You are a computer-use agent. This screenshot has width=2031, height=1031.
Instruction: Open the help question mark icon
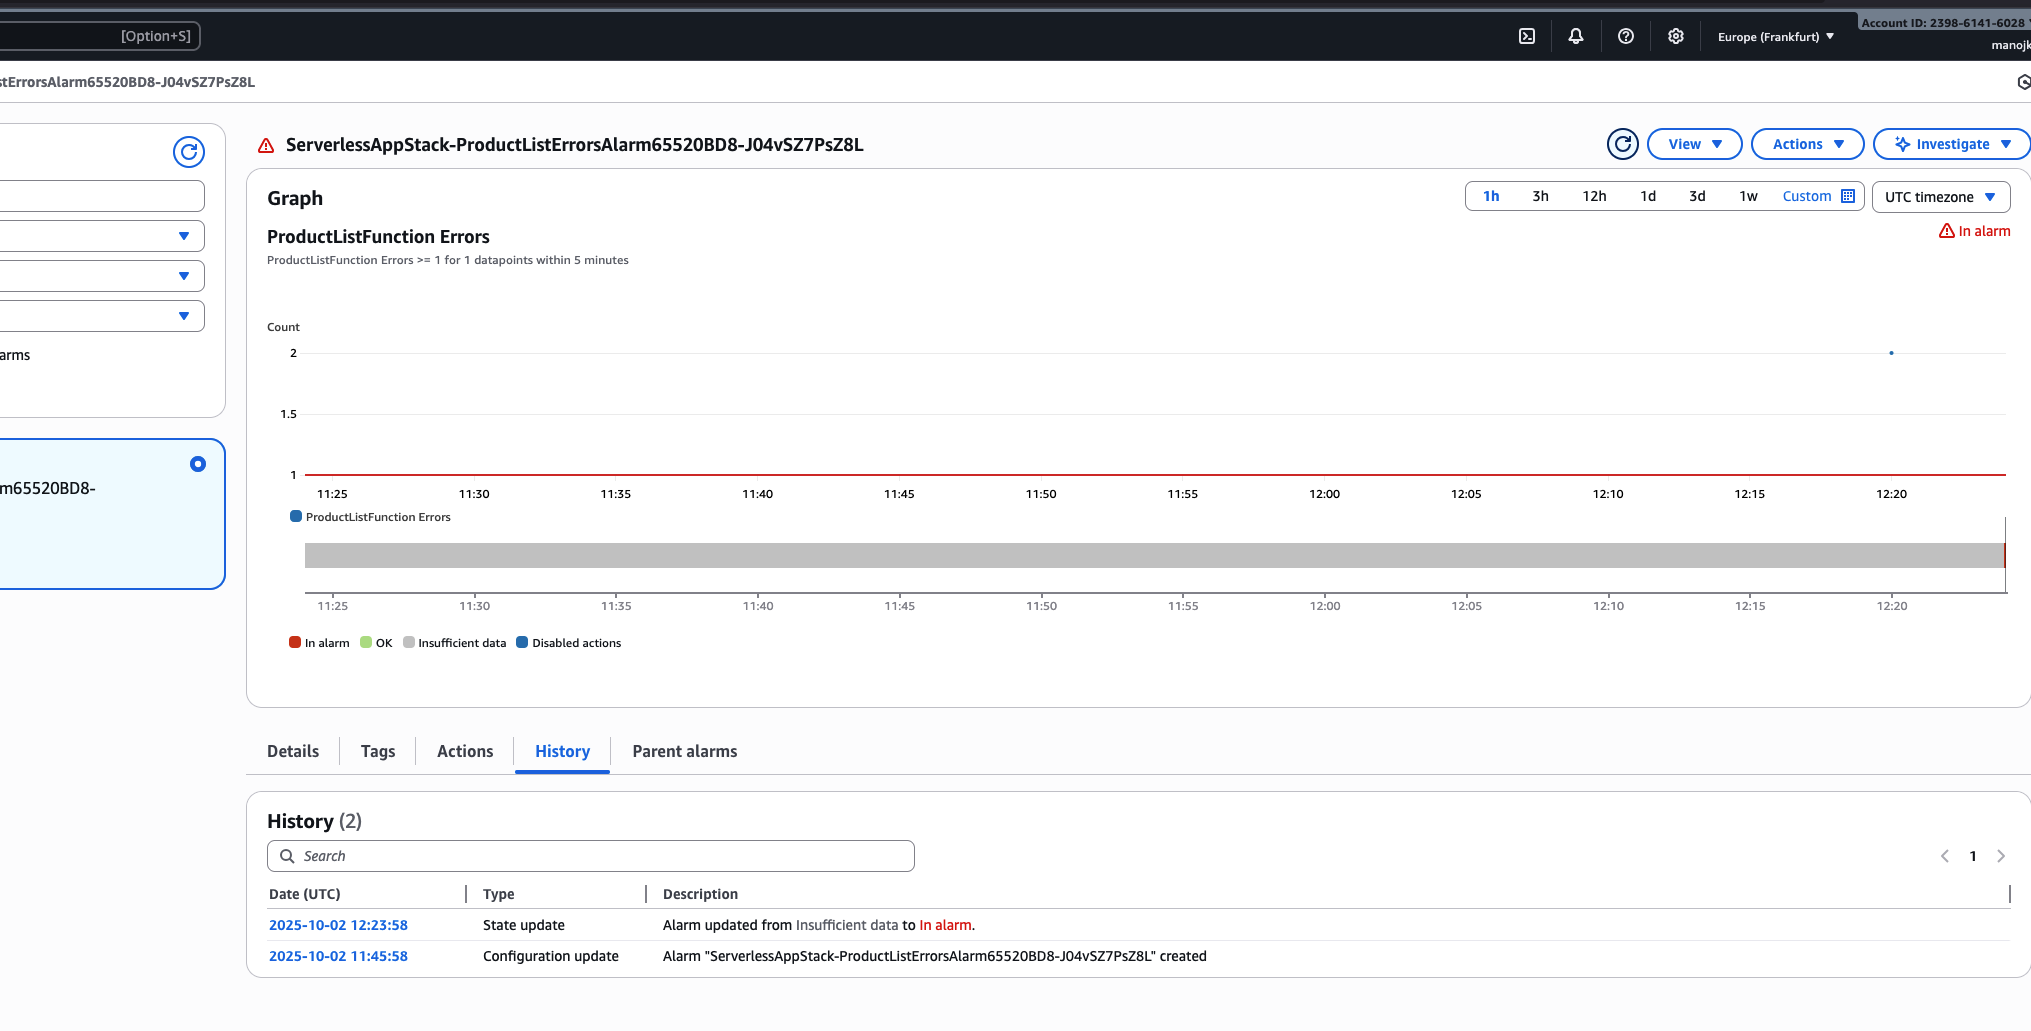tap(1626, 36)
